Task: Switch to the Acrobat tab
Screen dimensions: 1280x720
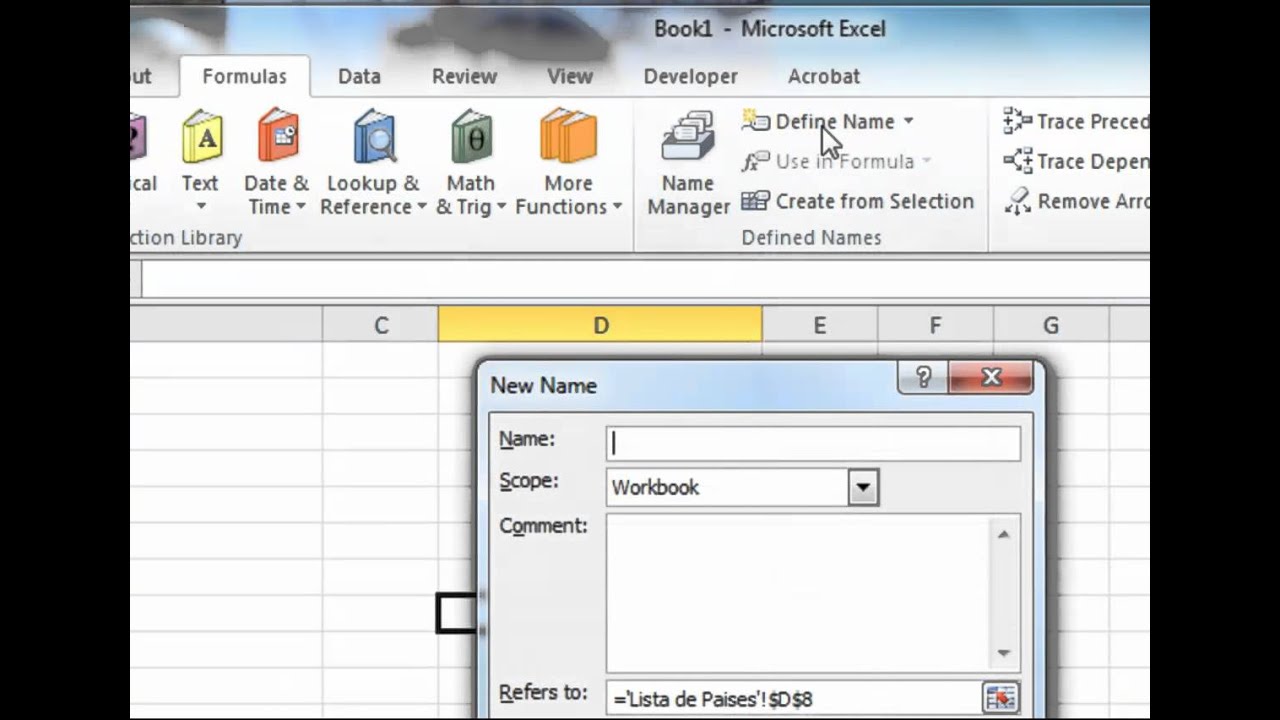Action: [824, 76]
